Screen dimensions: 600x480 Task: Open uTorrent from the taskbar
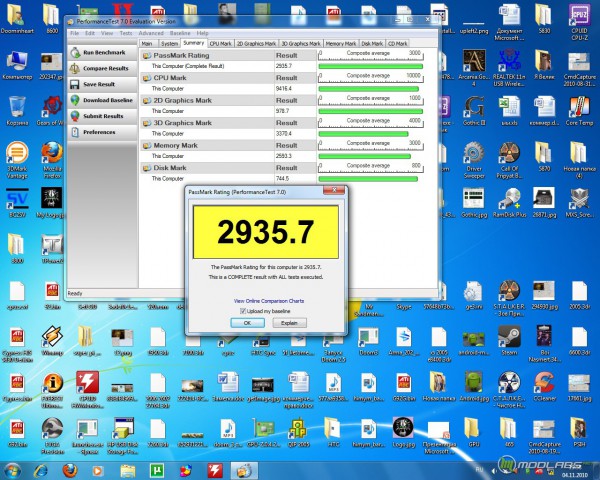click(157, 470)
